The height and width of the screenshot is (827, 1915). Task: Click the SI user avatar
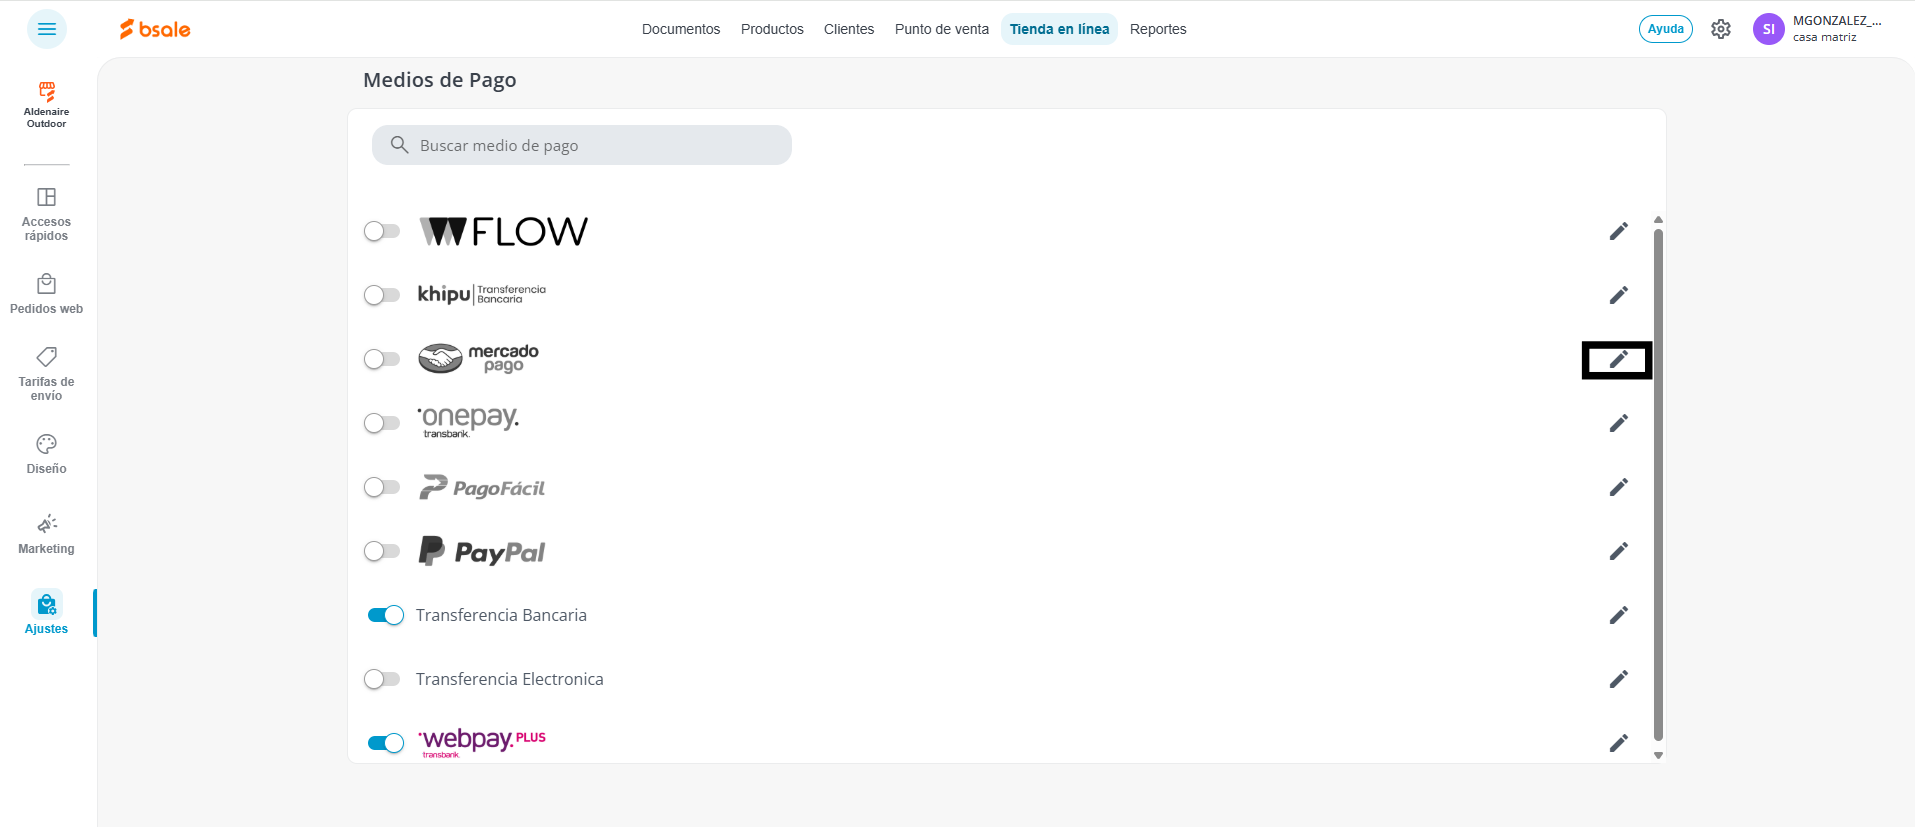1768,29
